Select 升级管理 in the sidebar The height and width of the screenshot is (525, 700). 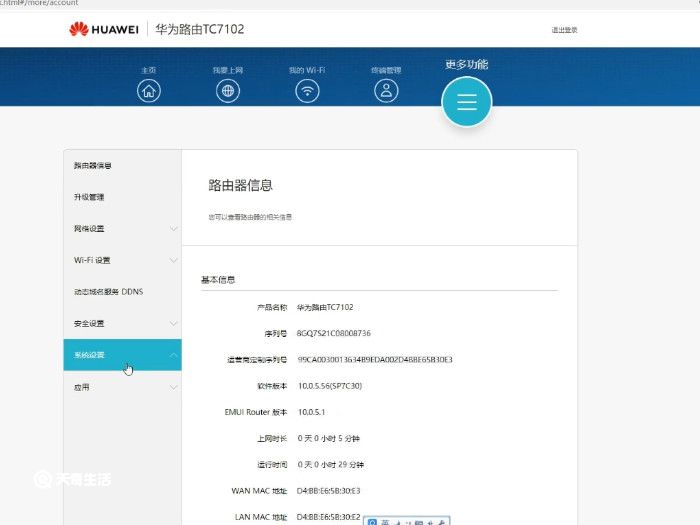[89, 197]
